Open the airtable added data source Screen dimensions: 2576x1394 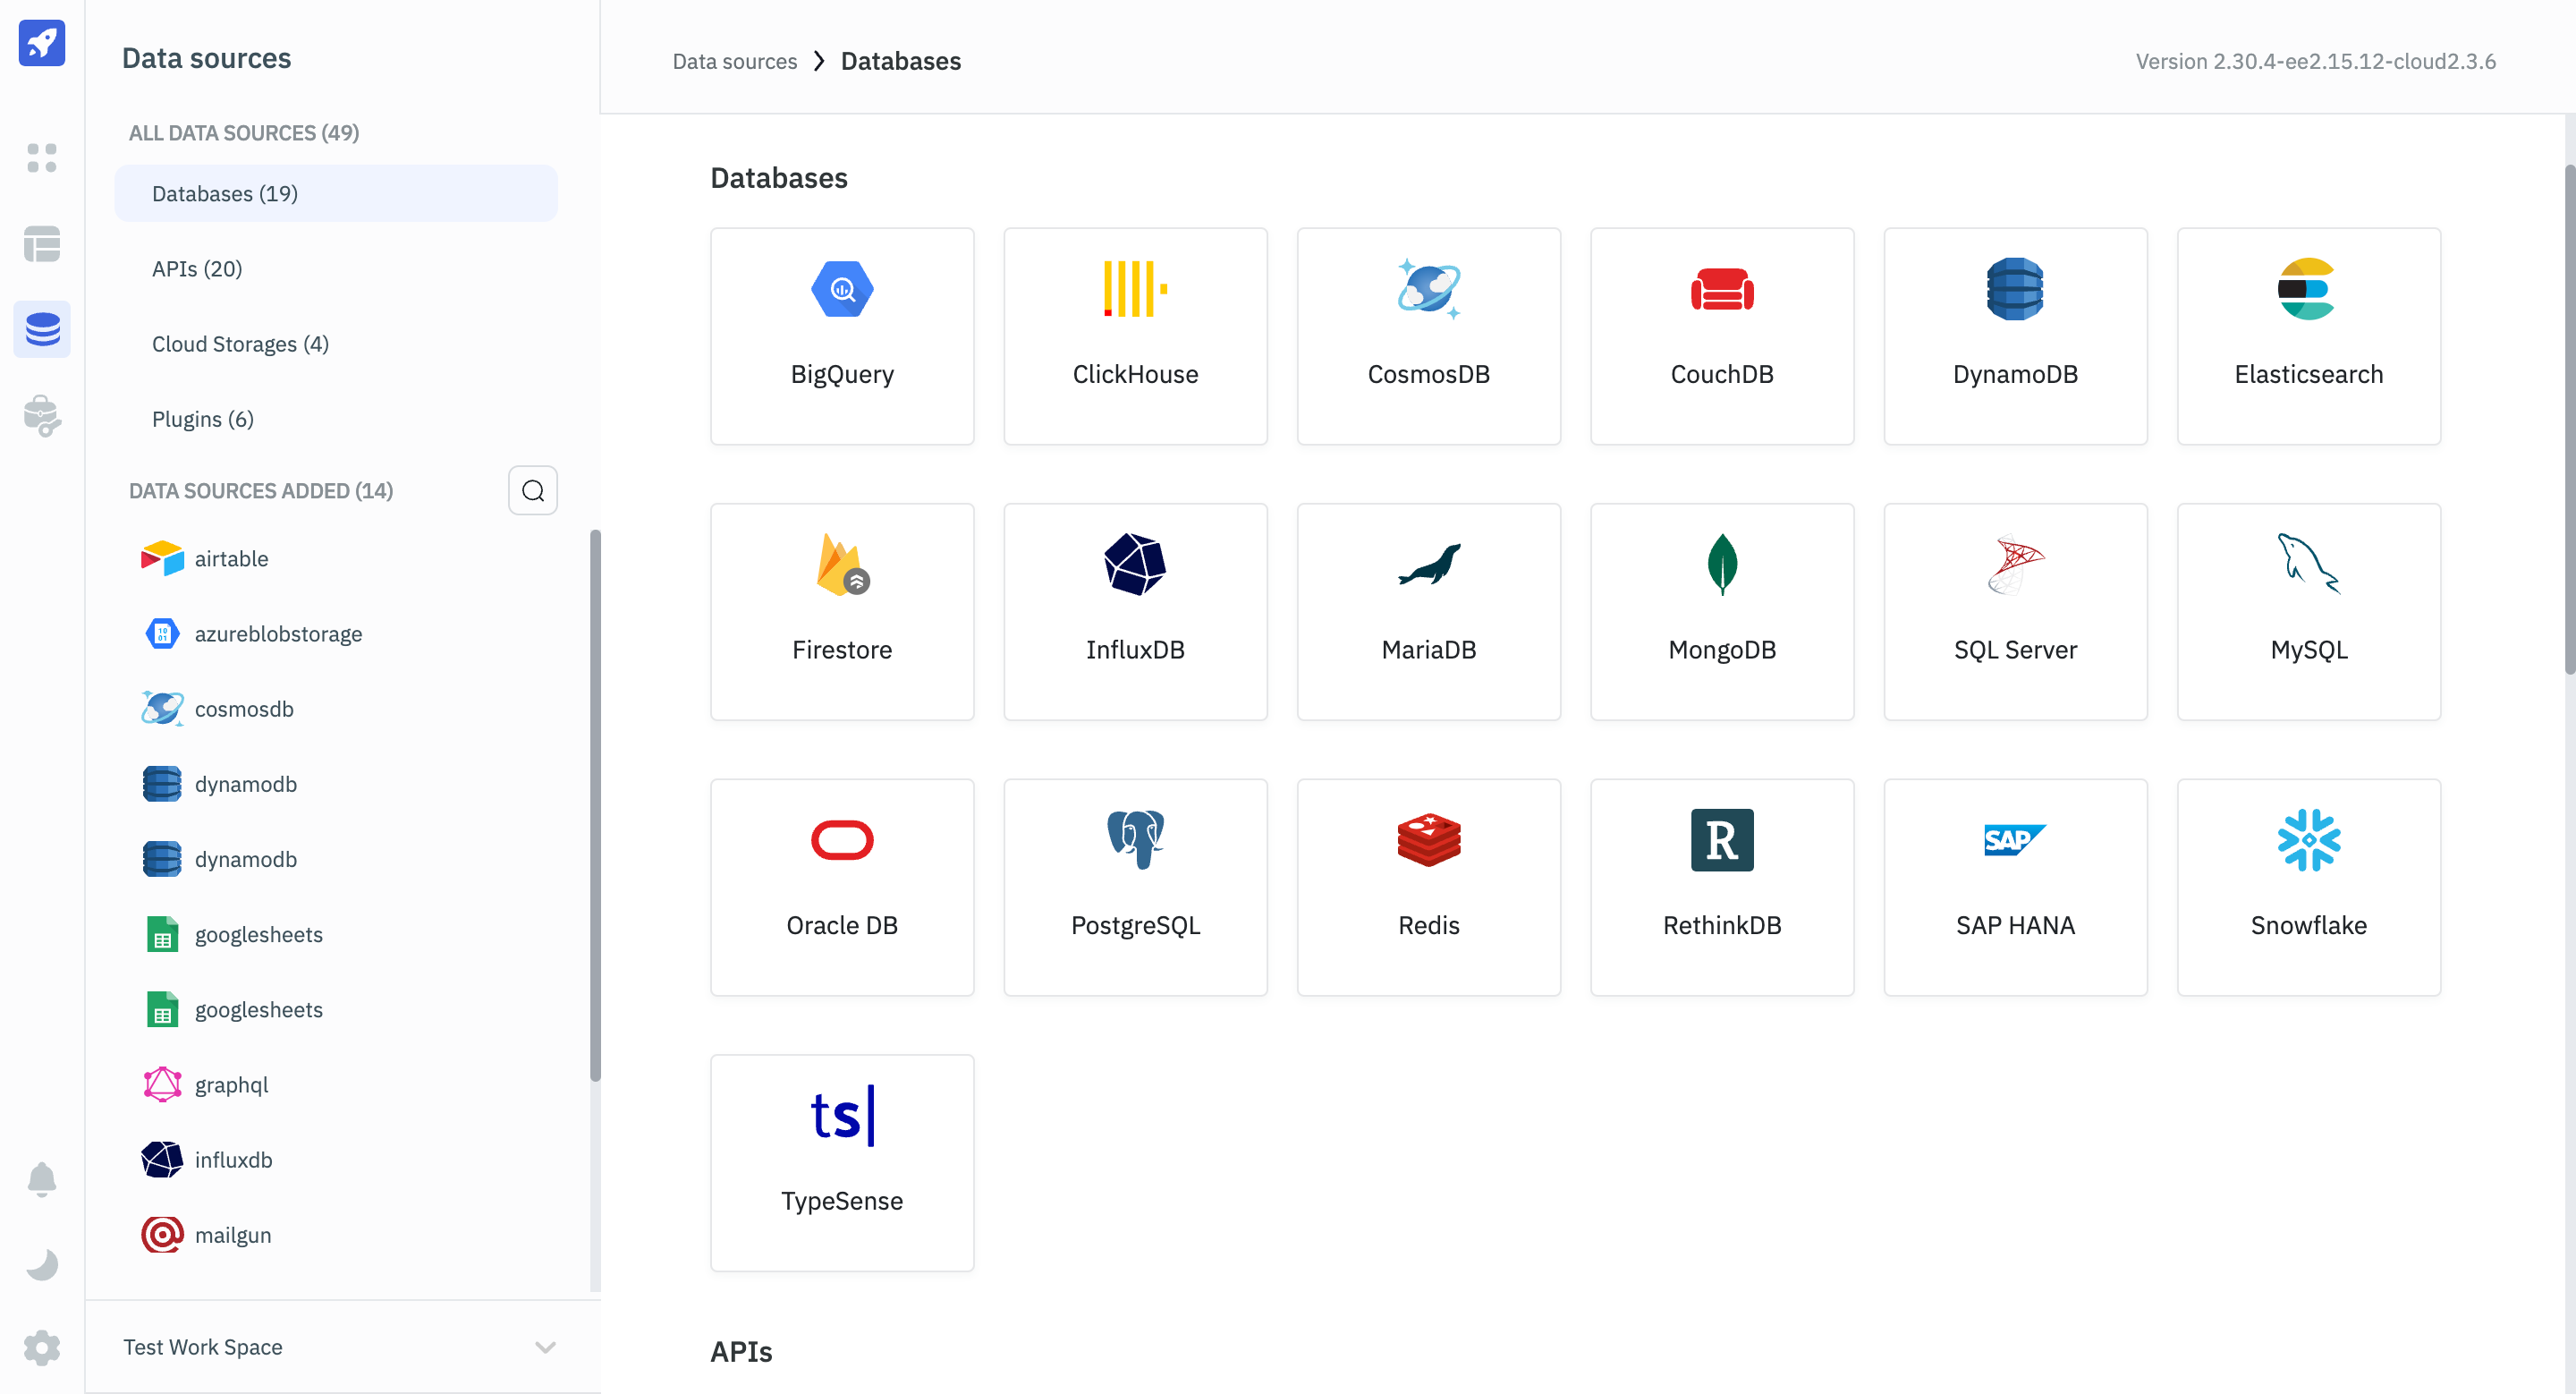tap(231, 558)
